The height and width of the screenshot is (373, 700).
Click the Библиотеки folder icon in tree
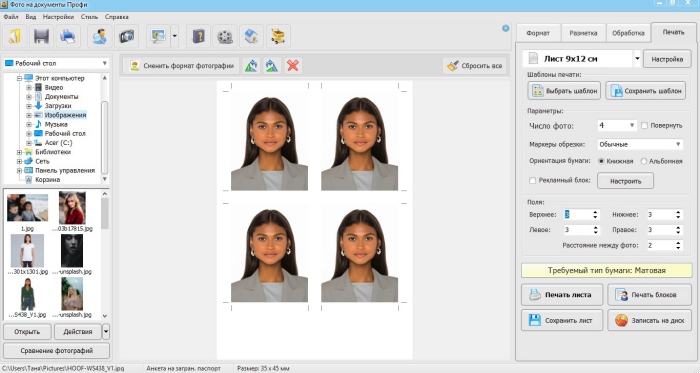[x=29, y=152]
